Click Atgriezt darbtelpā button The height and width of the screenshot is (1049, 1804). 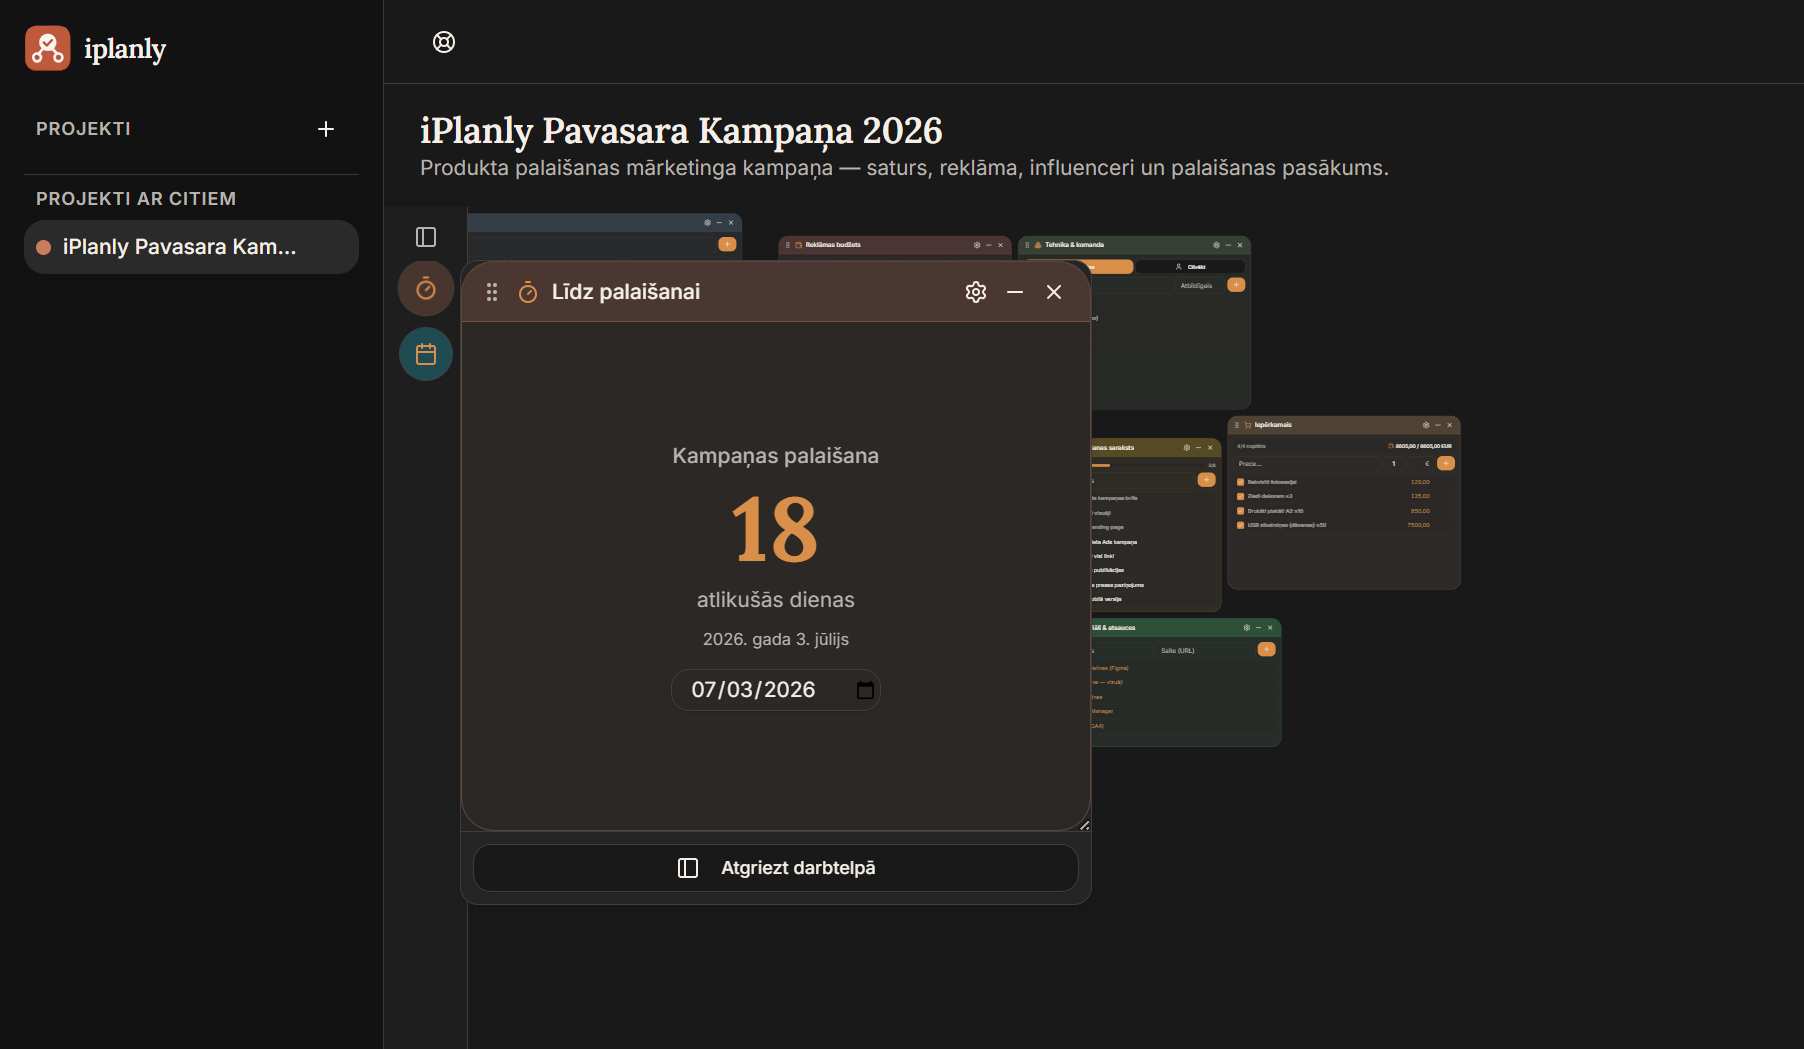pyautogui.click(x=776, y=868)
